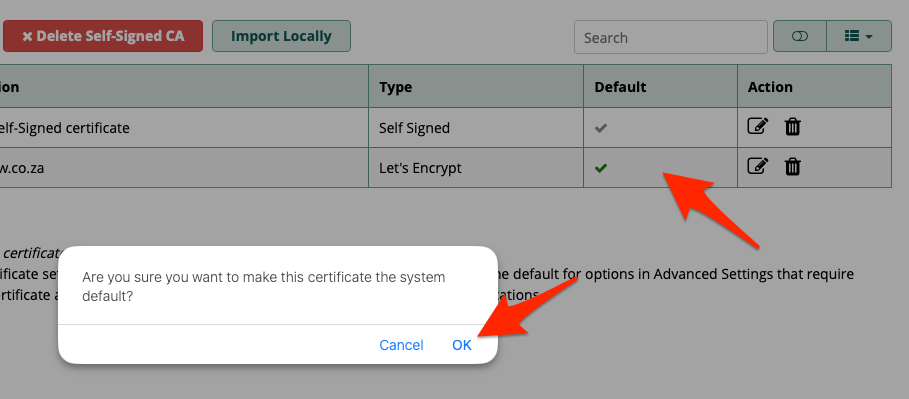The image size is (909, 399).
Task: Set Self Signed certificate as default checkmark
Action: point(601,128)
